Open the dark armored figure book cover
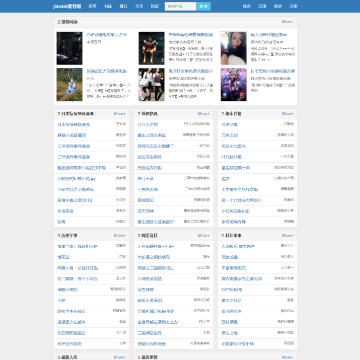The width and height of the screenshot is (360, 360). 69,48
